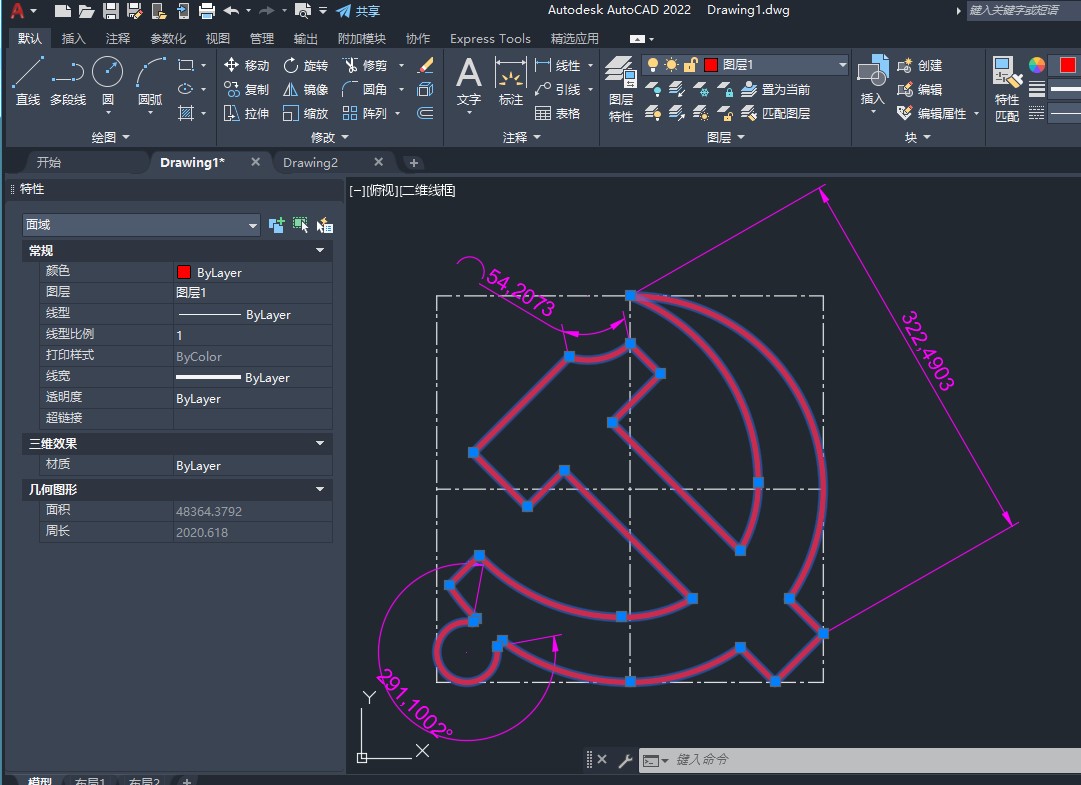This screenshot has height=785, width=1081.
Task: Toggle the sun freeze state of 图层1
Action: [x=671, y=65]
